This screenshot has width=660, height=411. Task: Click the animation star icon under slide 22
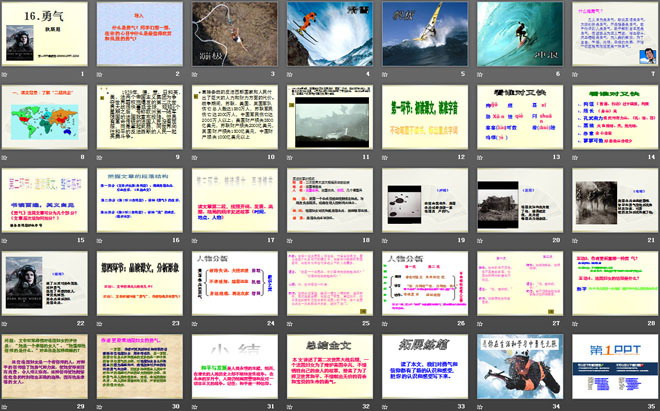pos(4,324)
